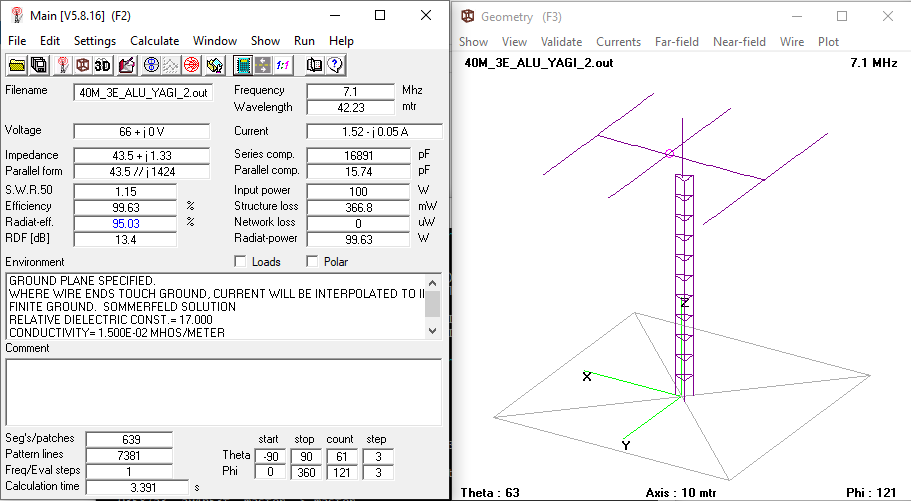The width and height of the screenshot is (911, 501).
Task: Edit the NEC input file icon
Action: [127, 65]
